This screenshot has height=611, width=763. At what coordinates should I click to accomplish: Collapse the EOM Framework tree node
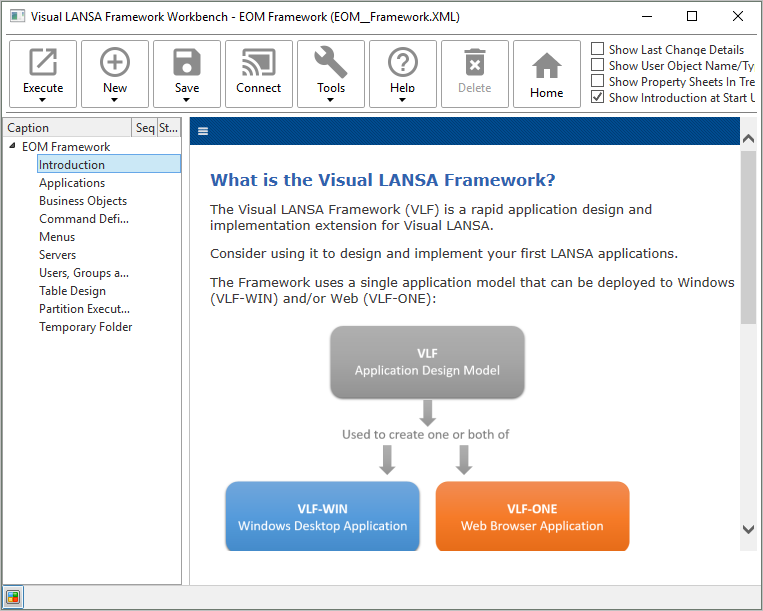(12, 145)
